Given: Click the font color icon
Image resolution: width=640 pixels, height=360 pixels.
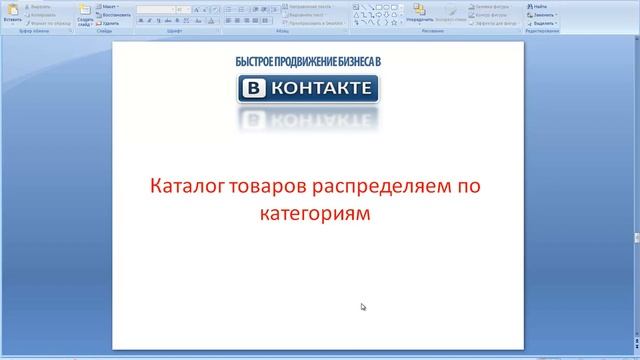Looking at the screenshot, I should click(211, 20).
